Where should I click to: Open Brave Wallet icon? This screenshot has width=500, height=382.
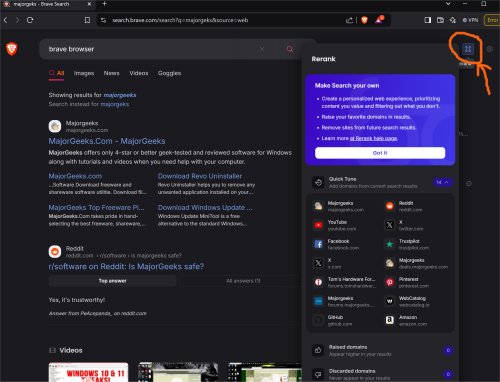point(440,20)
